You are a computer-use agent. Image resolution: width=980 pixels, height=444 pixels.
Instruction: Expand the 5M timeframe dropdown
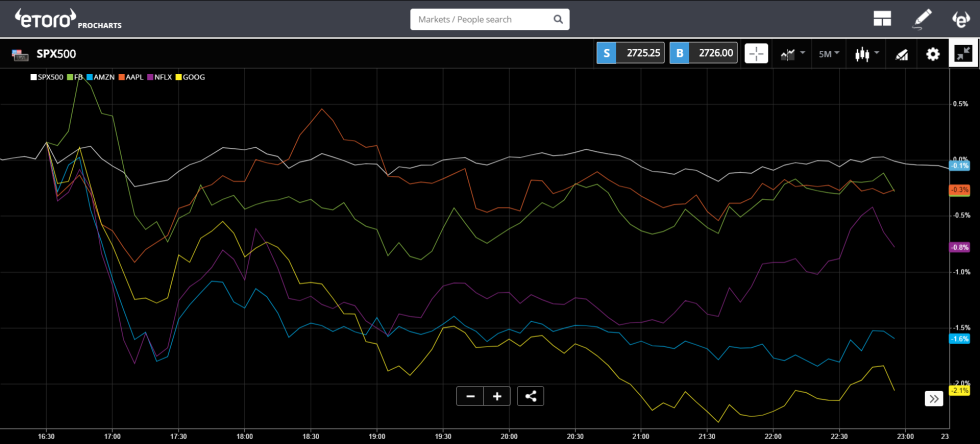click(x=829, y=54)
